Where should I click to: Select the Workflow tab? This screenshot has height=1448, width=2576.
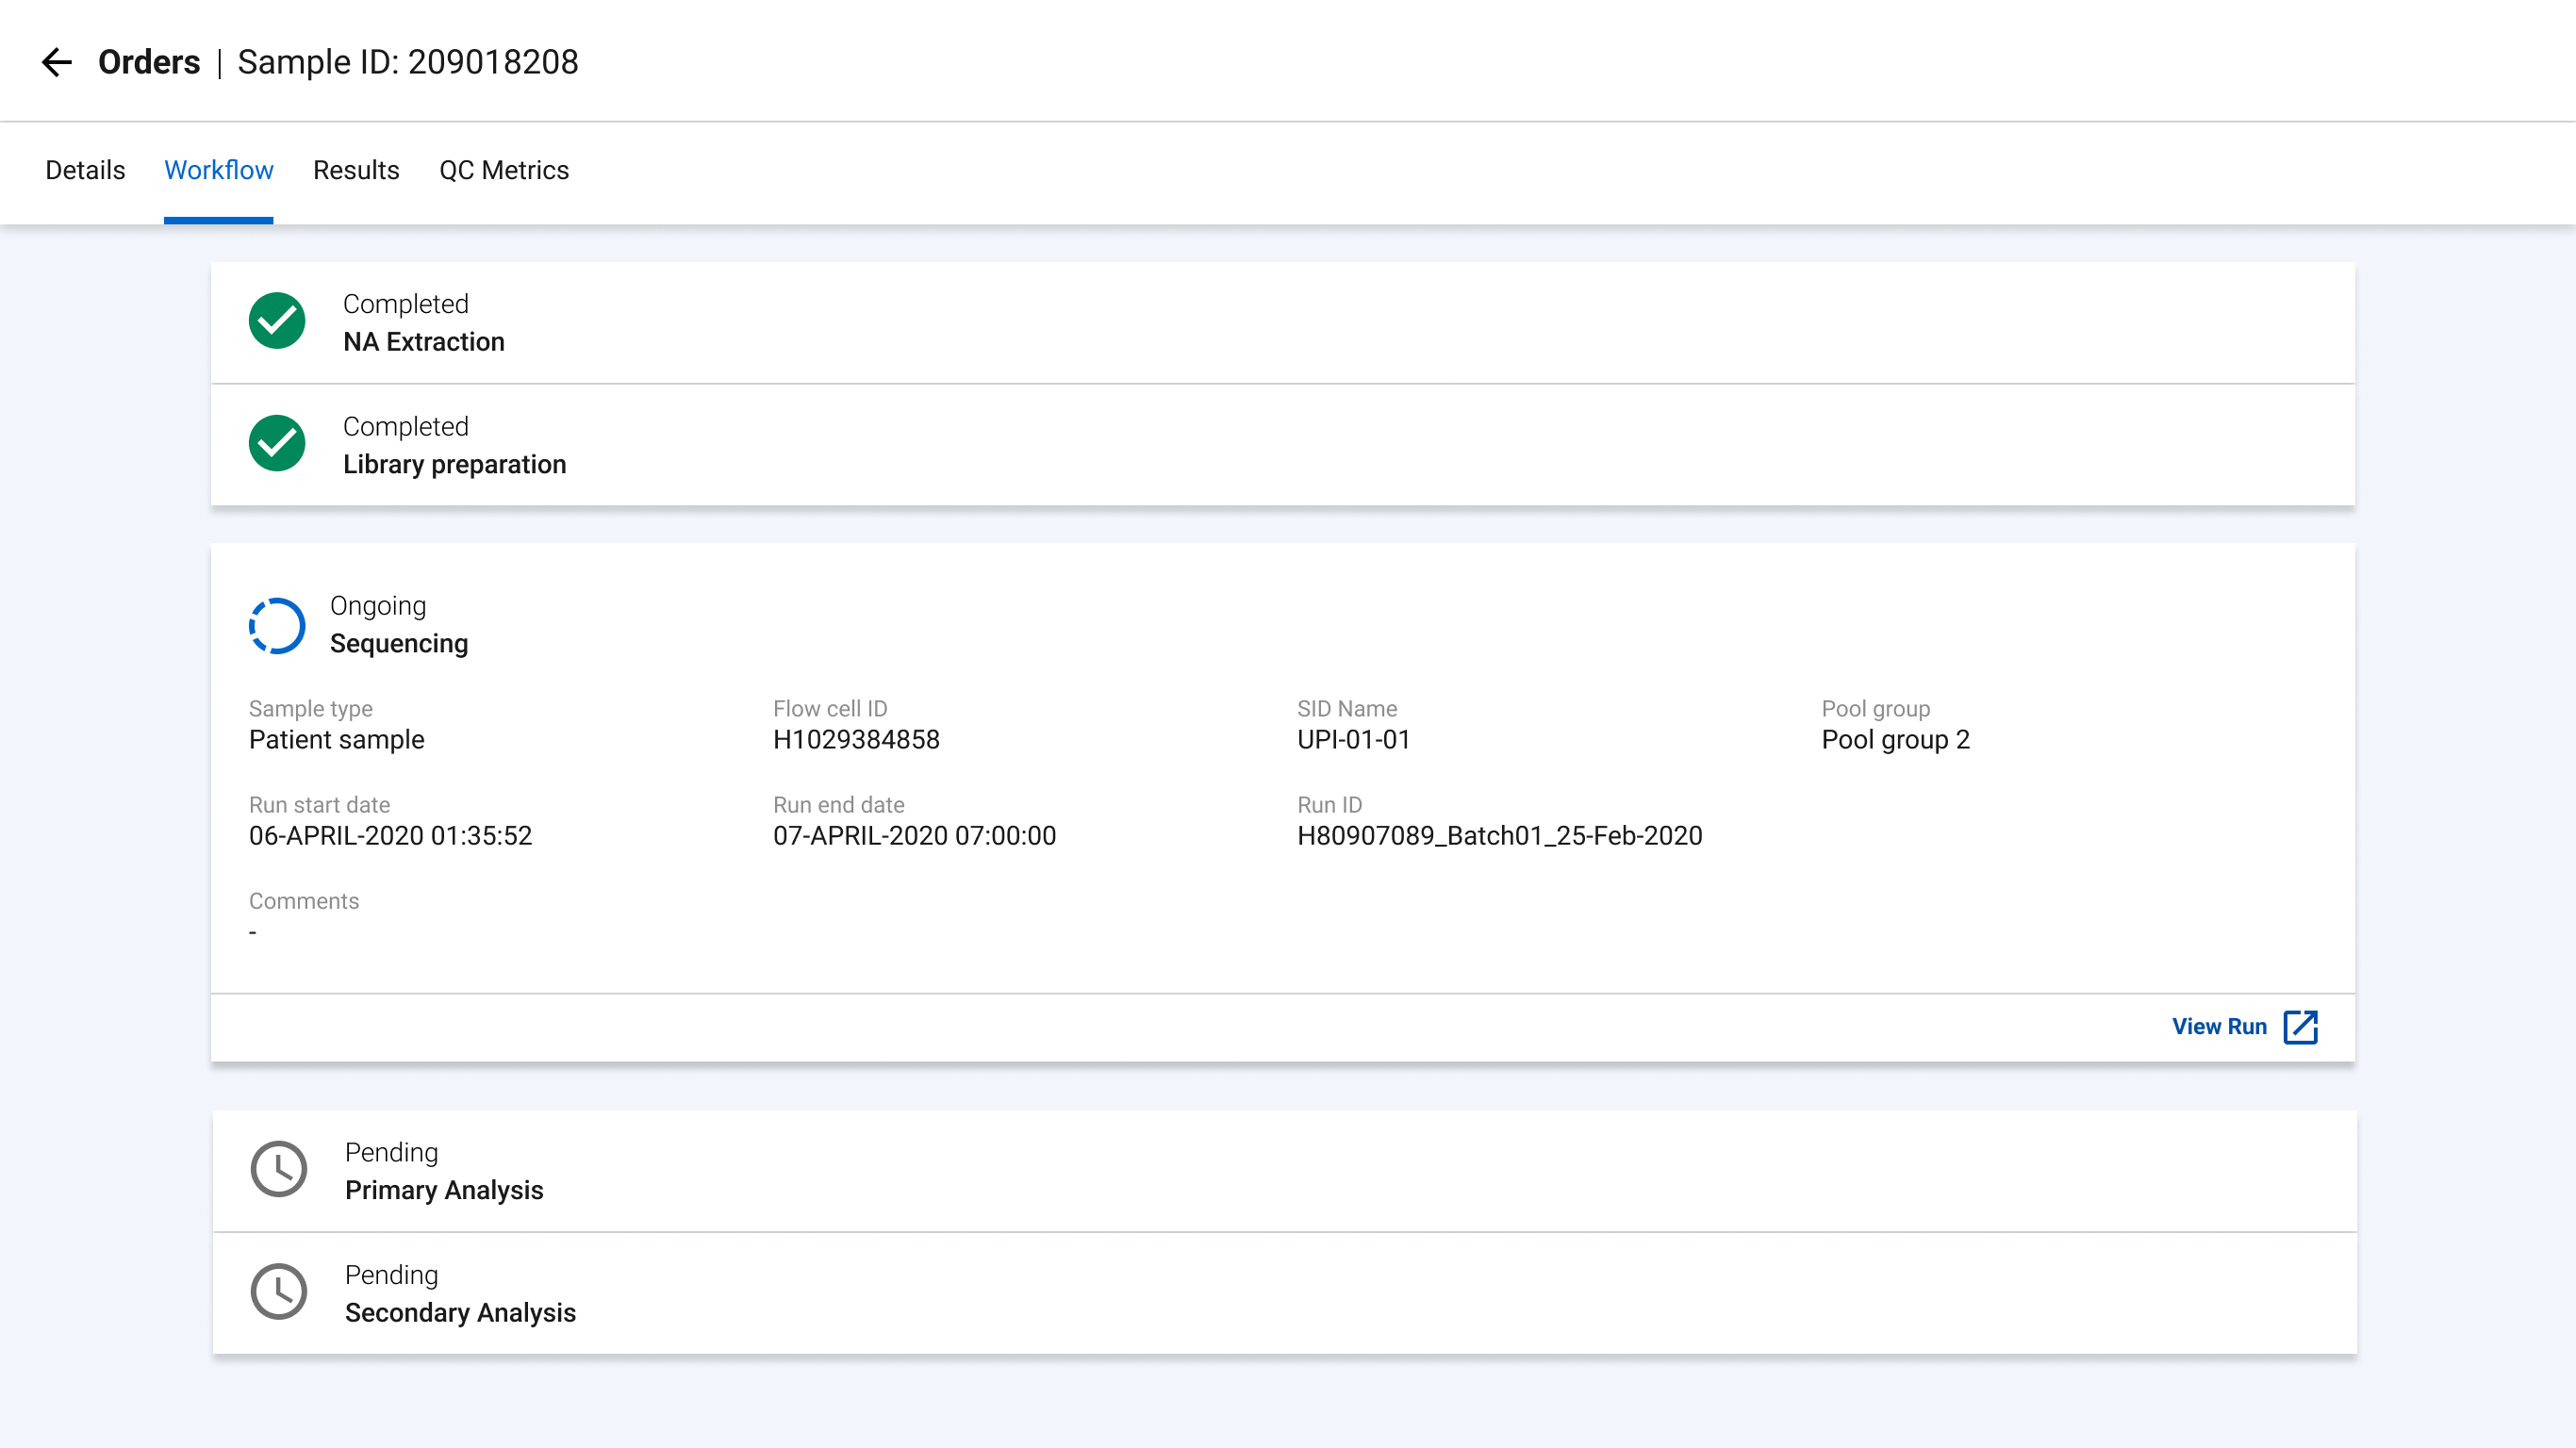point(218,170)
